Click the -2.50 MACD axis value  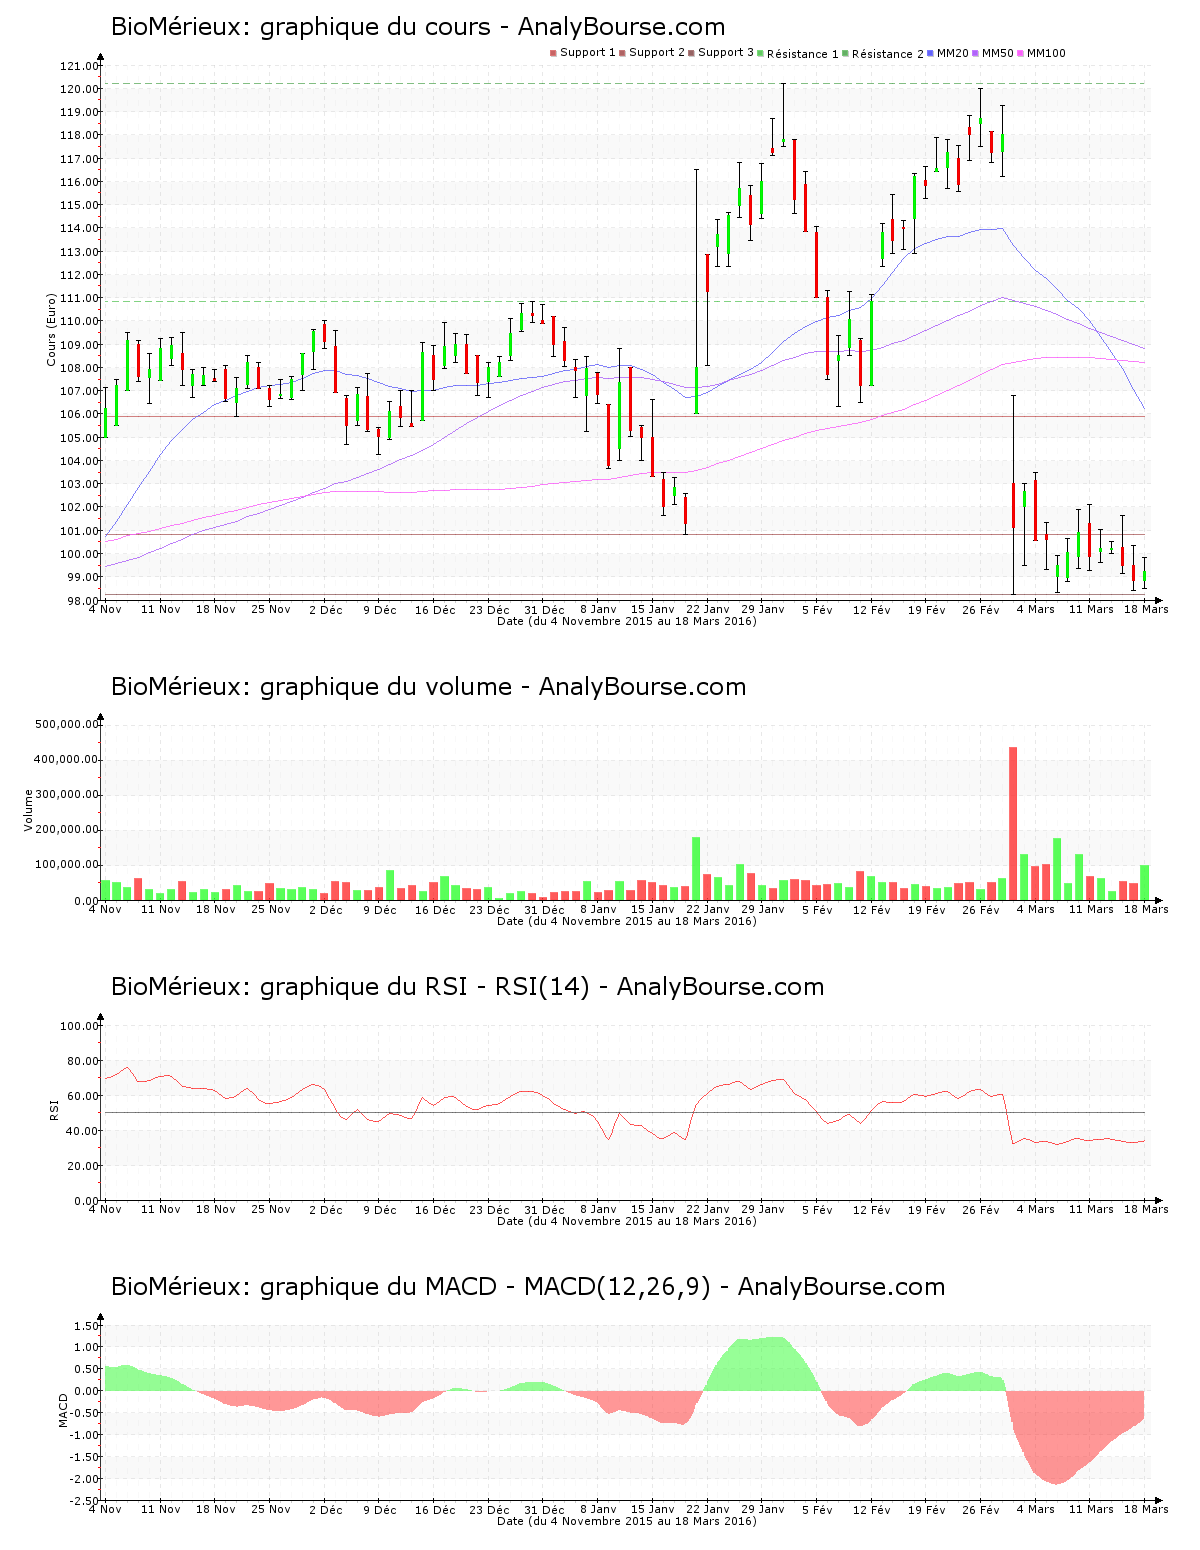point(83,1501)
